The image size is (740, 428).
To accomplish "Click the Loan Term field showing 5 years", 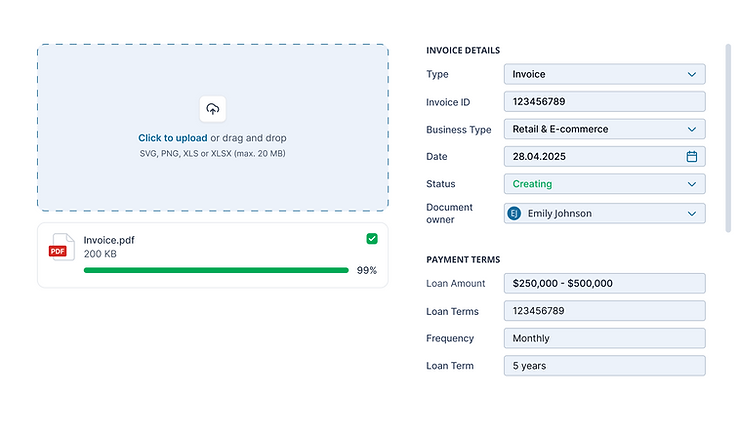I will point(605,366).
